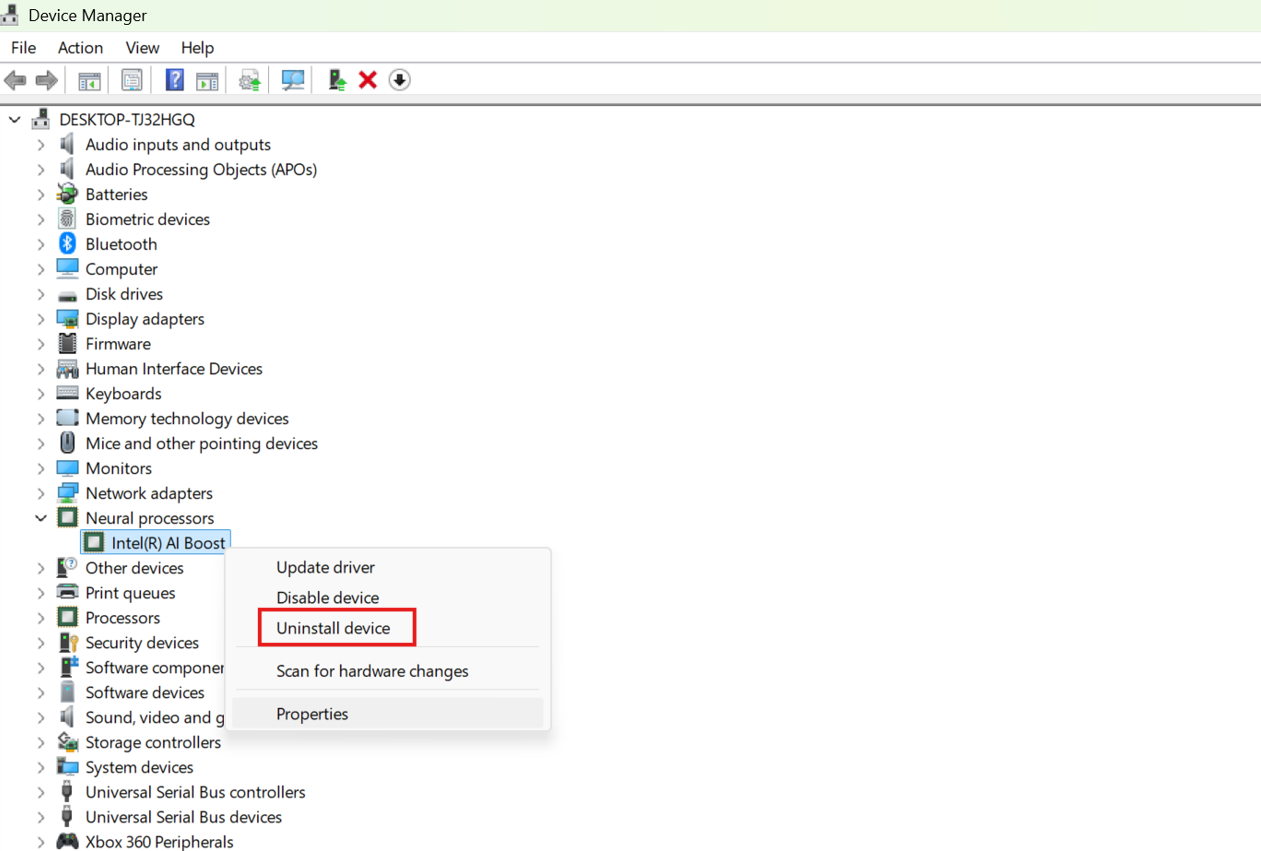Click the Properties toolbar icon

point(131,80)
